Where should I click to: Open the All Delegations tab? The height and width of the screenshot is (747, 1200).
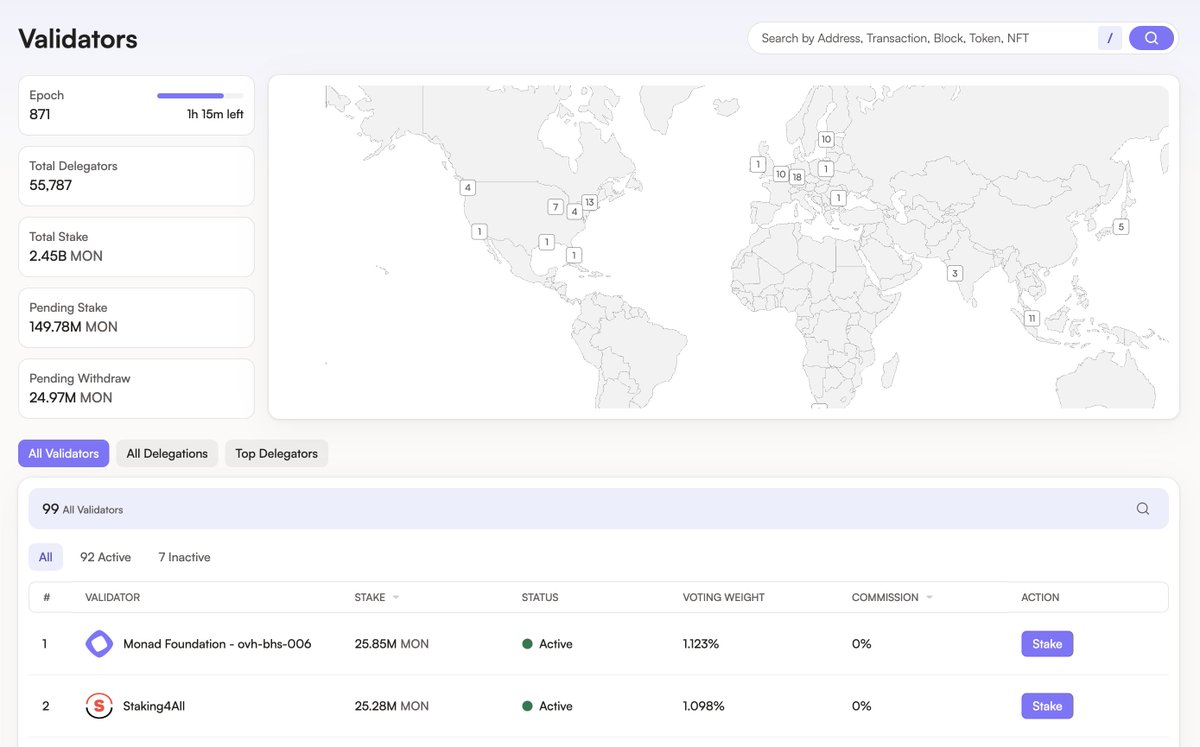coord(167,453)
